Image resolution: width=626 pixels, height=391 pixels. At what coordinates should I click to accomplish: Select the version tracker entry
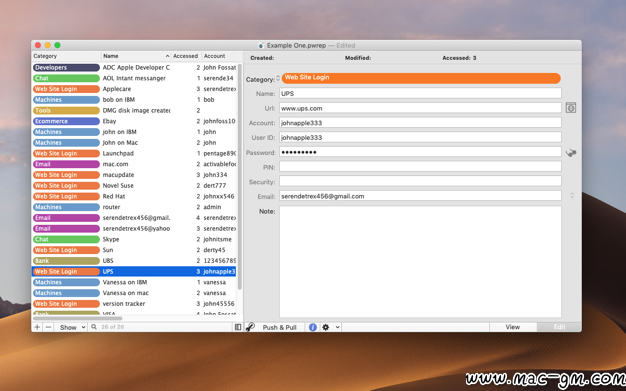[x=134, y=304]
